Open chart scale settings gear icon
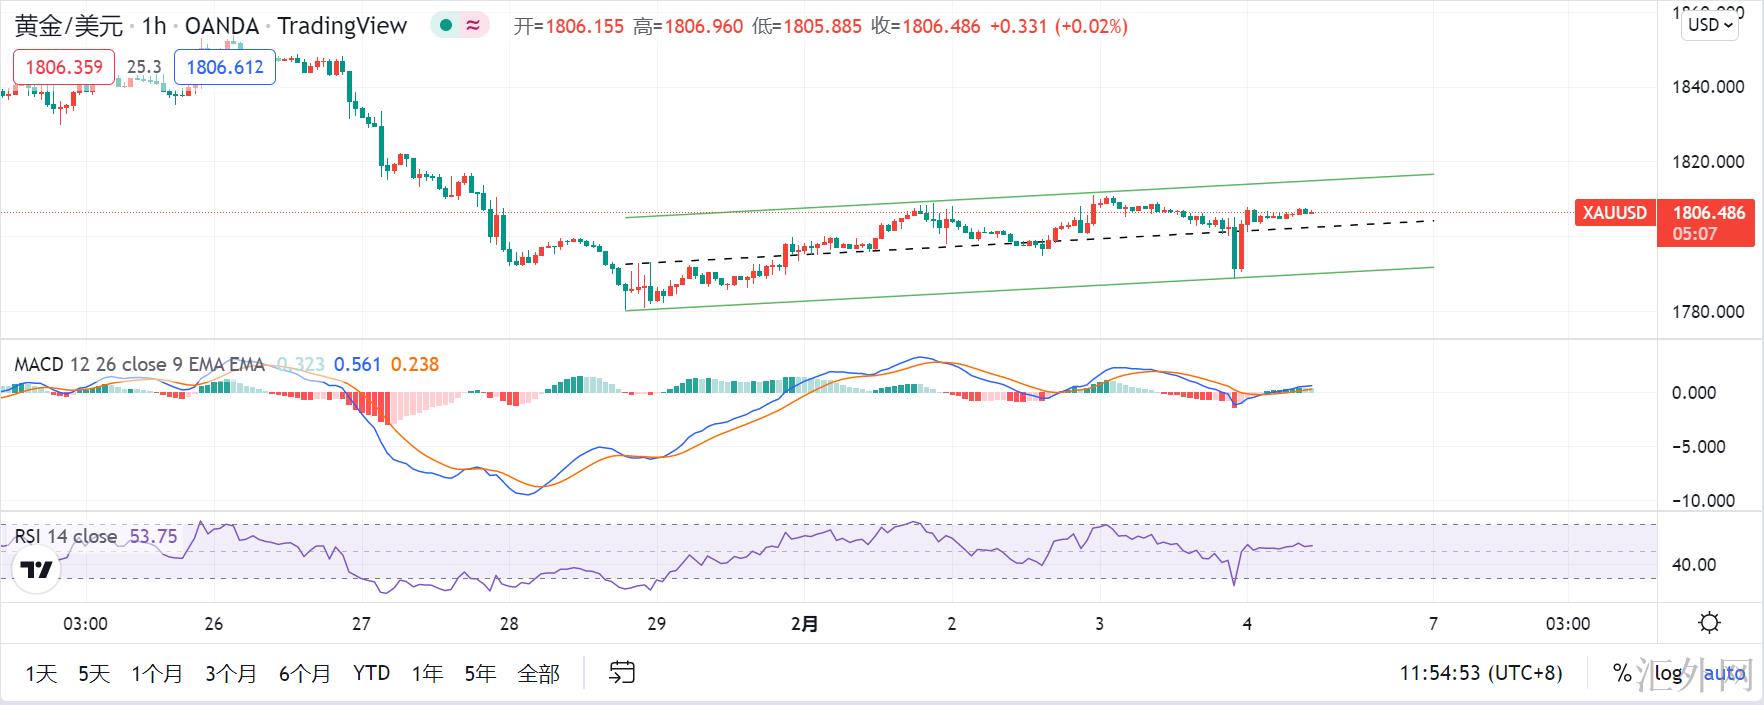 pyautogui.click(x=1709, y=623)
